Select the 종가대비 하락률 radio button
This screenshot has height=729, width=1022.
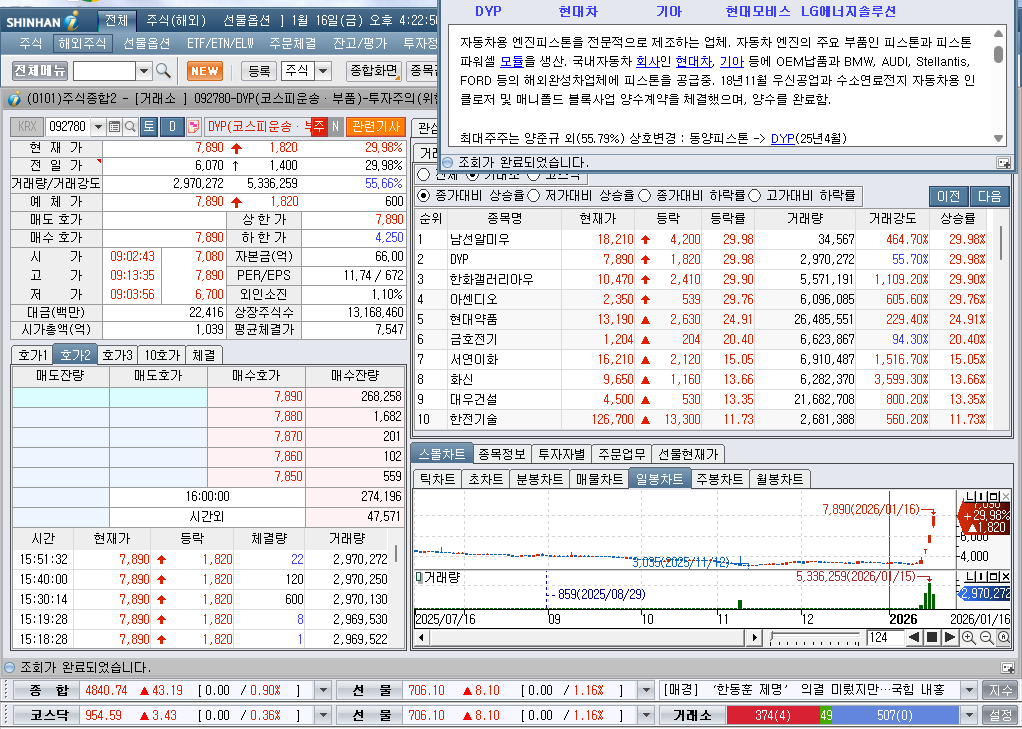tap(645, 195)
